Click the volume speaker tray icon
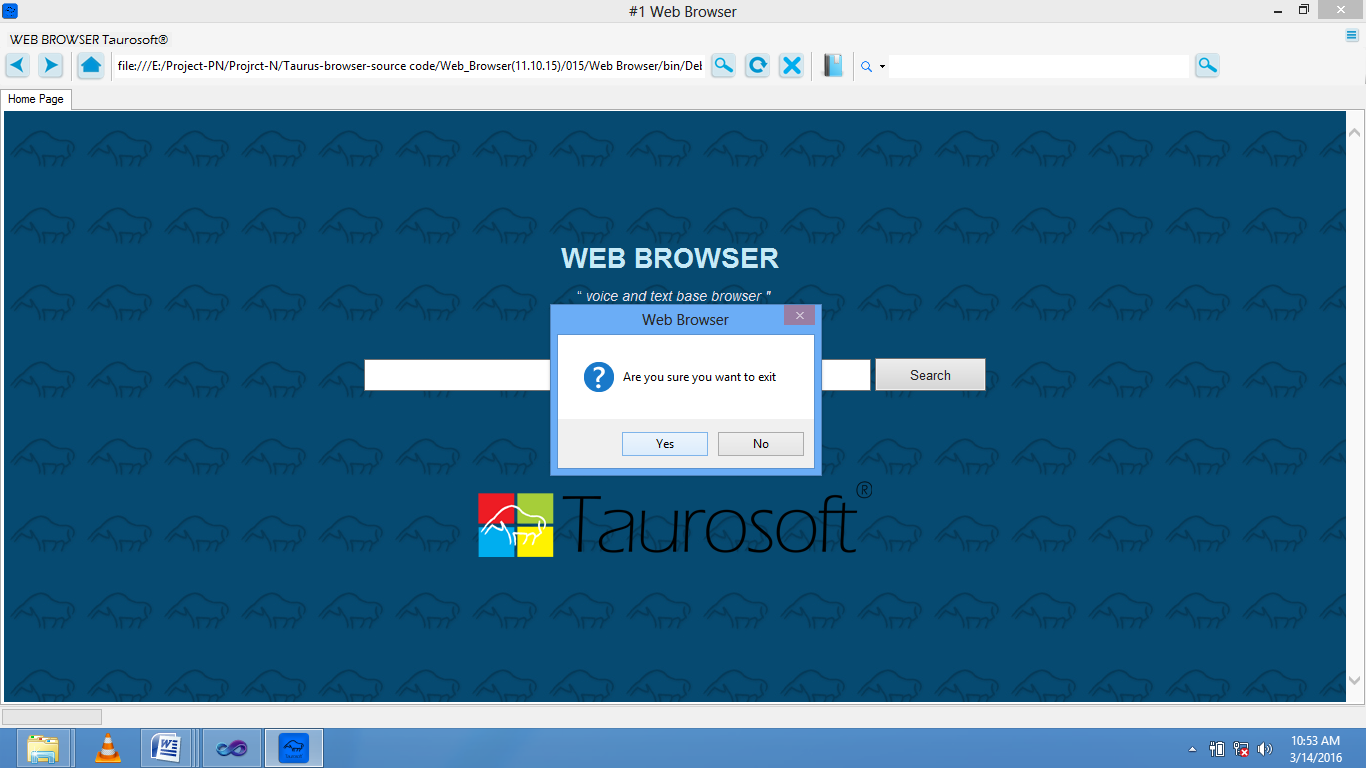1366x768 pixels. click(x=1265, y=749)
